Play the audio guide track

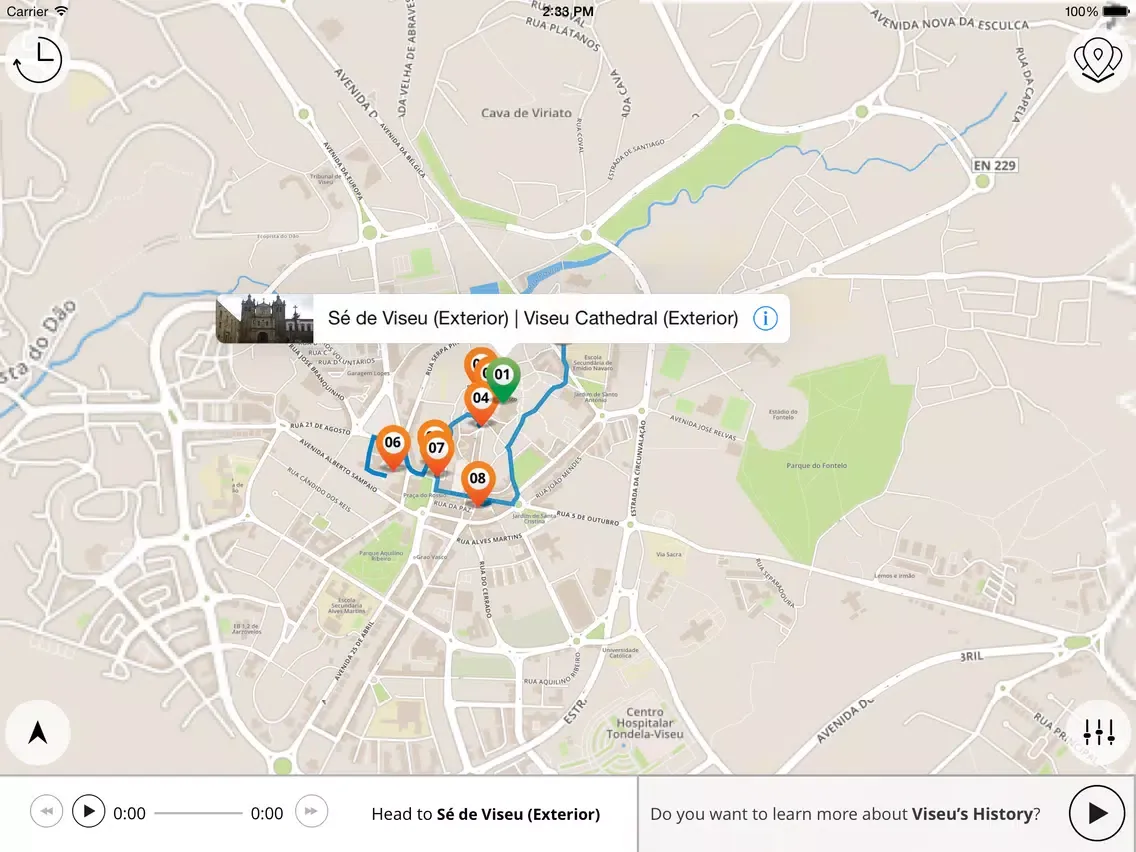point(89,812)
